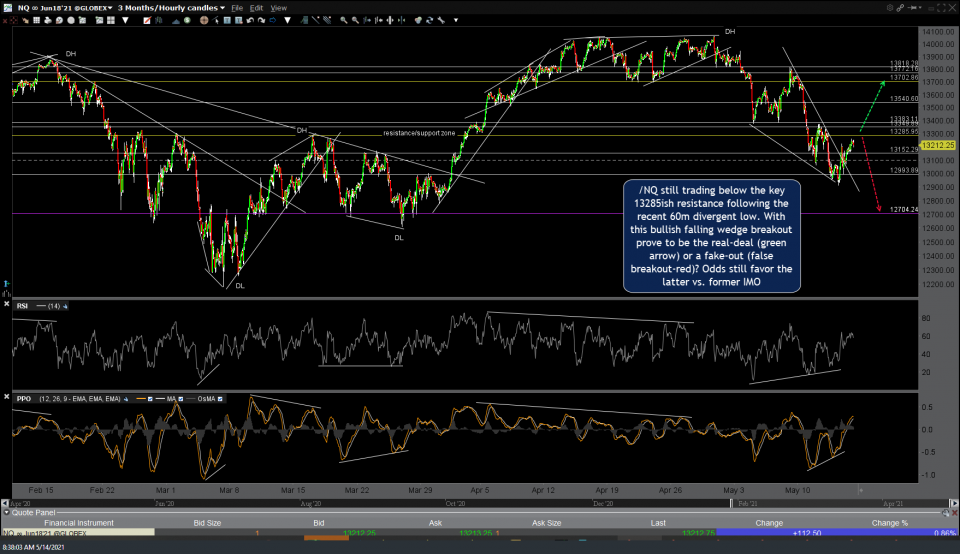The image size is (960, 554).
Task: Click the Last column header
Action: point(658,523)
